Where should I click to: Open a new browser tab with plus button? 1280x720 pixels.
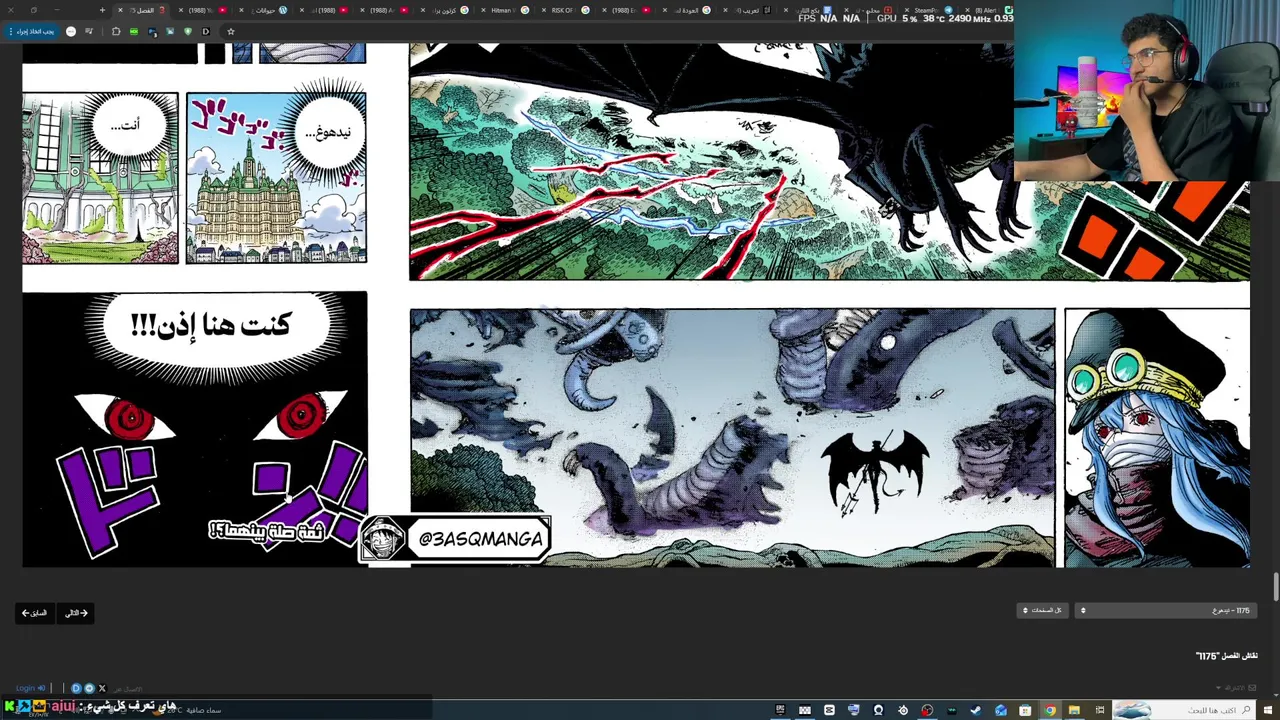[x=102, y=10]
